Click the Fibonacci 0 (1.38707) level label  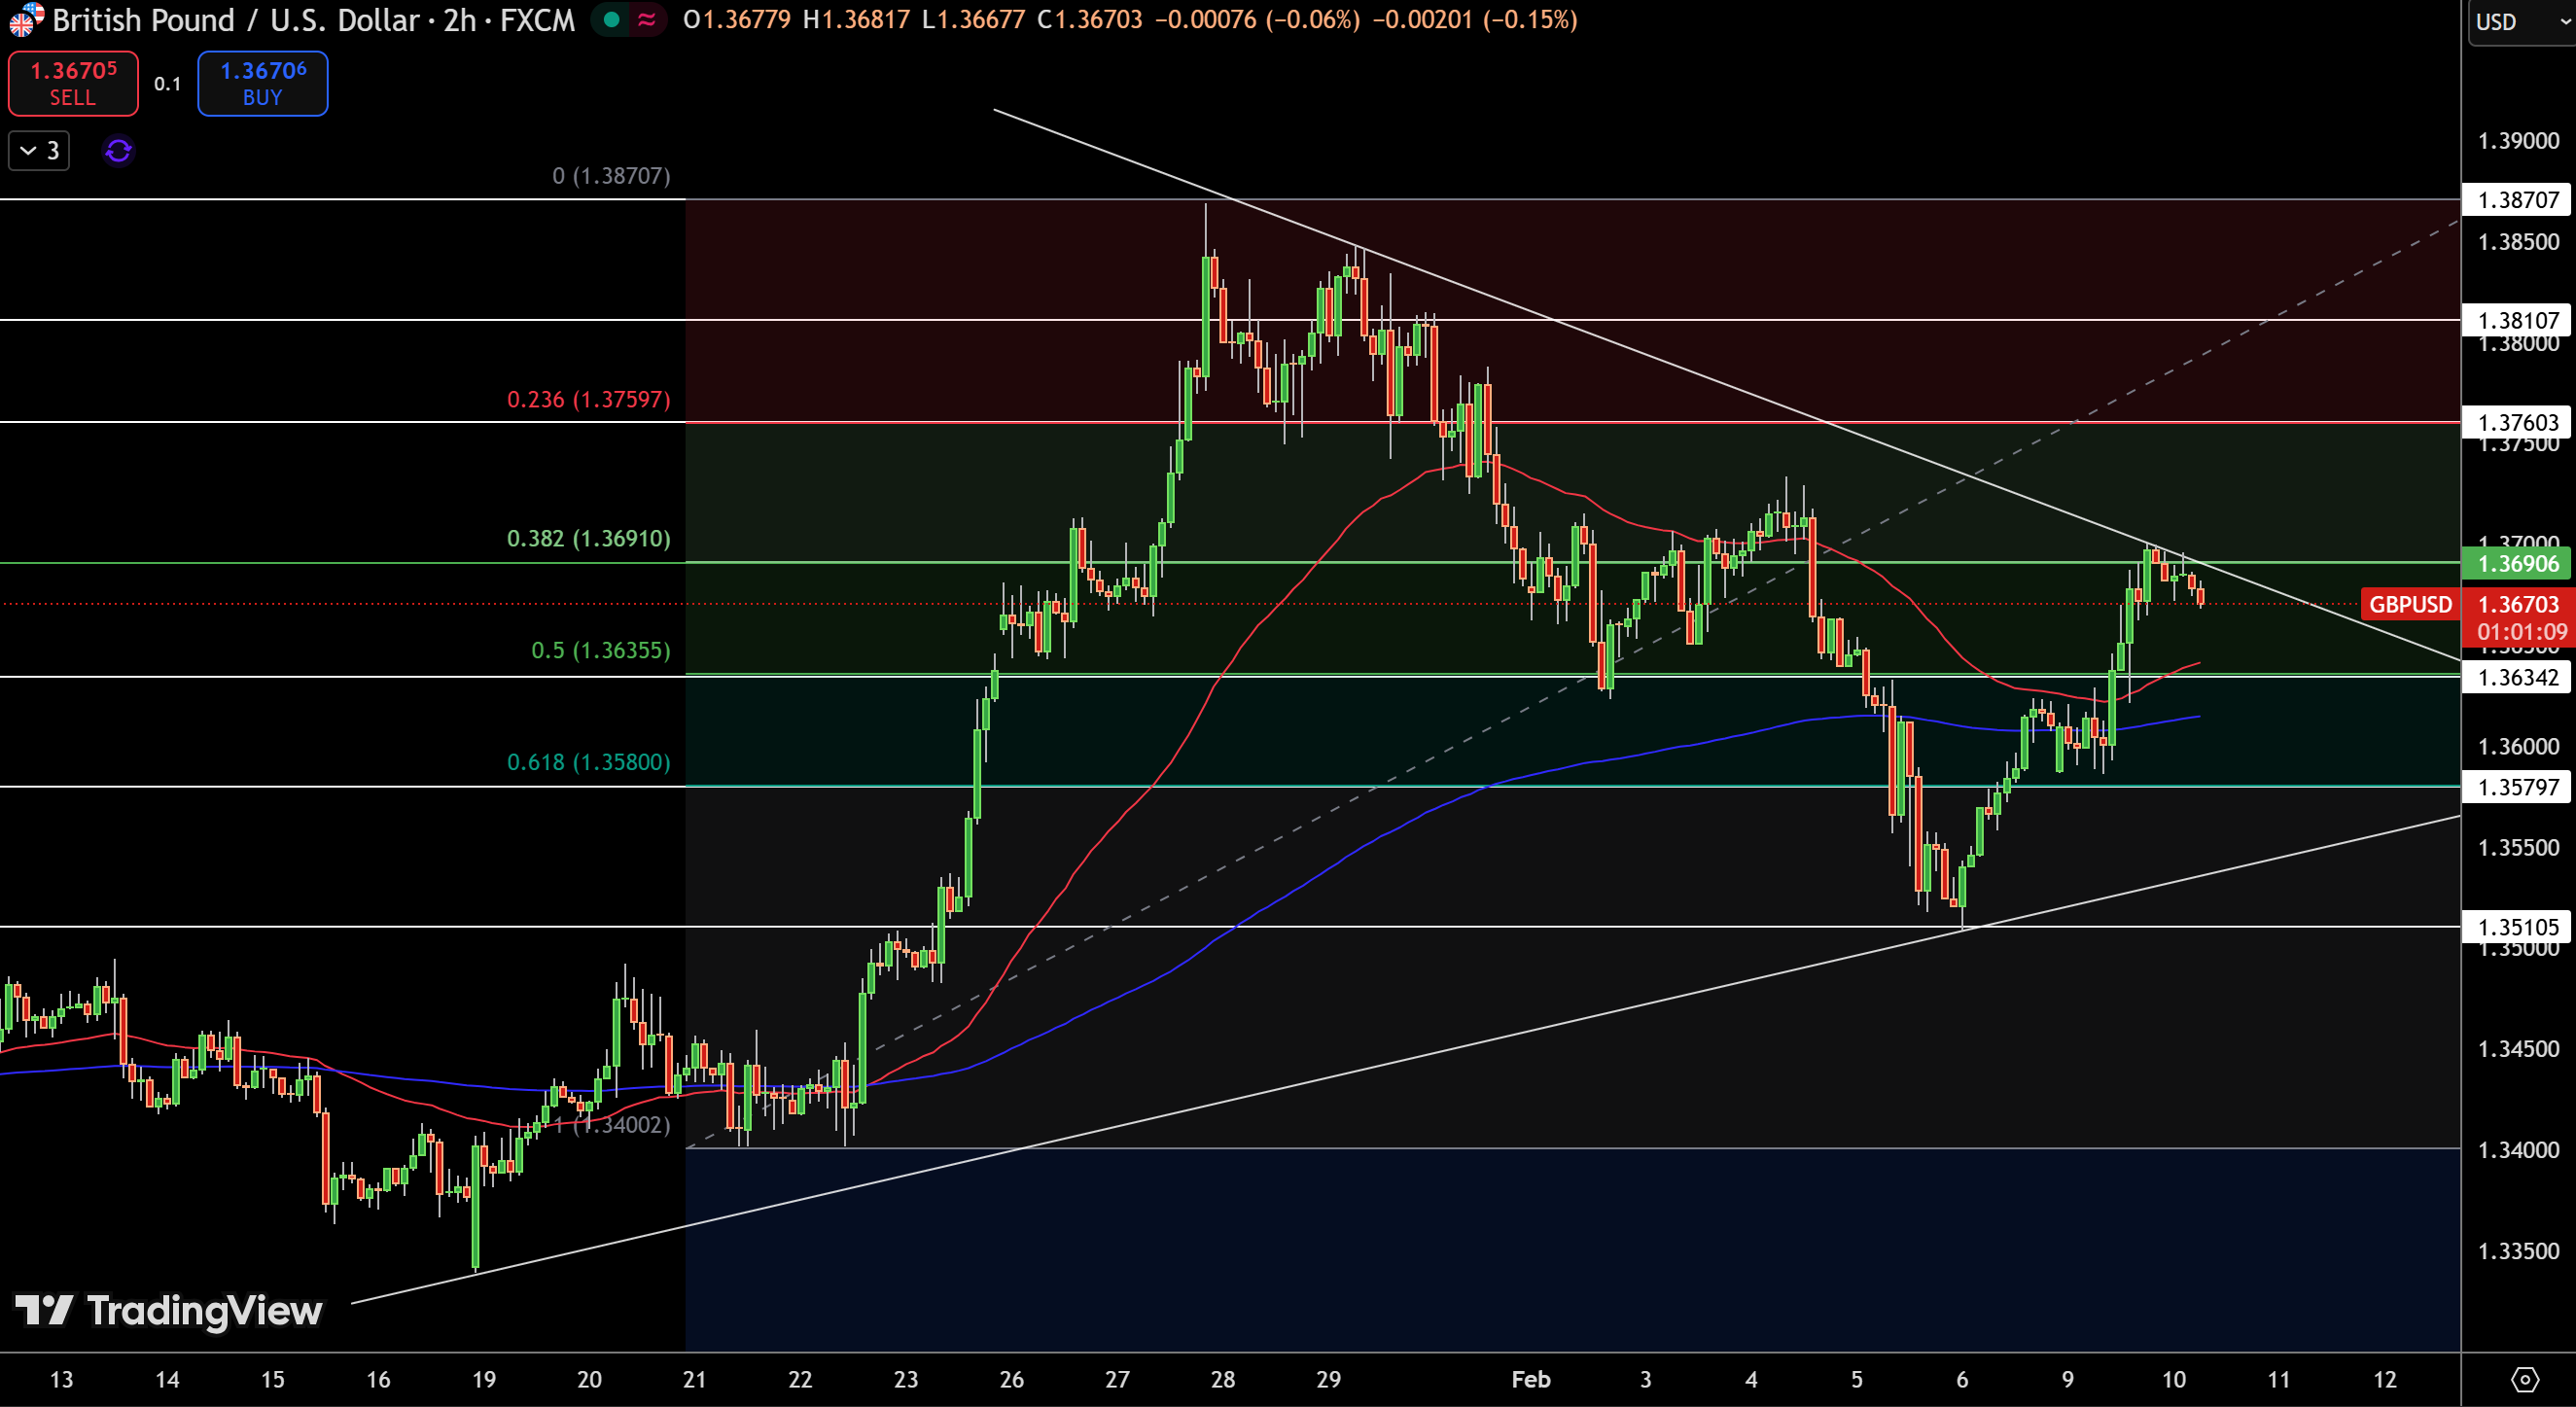click(611, 176)
